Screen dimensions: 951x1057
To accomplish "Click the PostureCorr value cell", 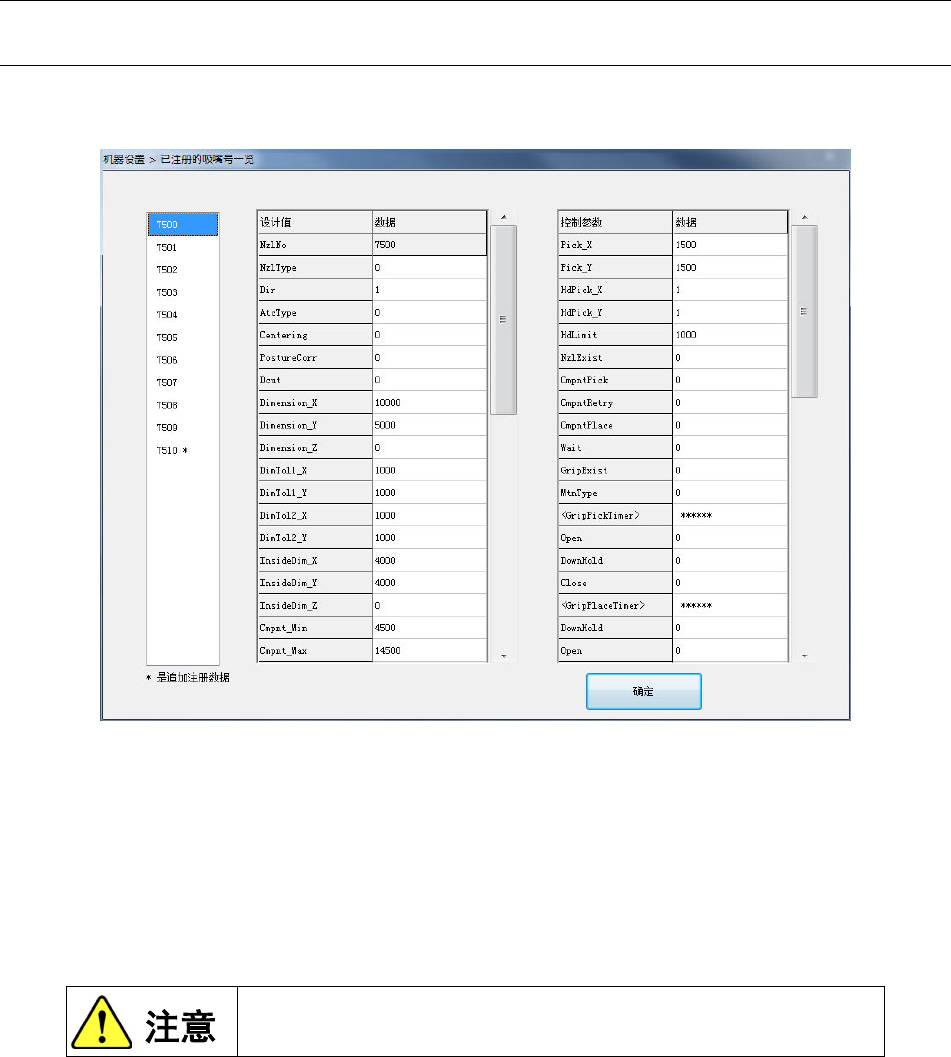I will pyautogui.click(x=429, y=358).
